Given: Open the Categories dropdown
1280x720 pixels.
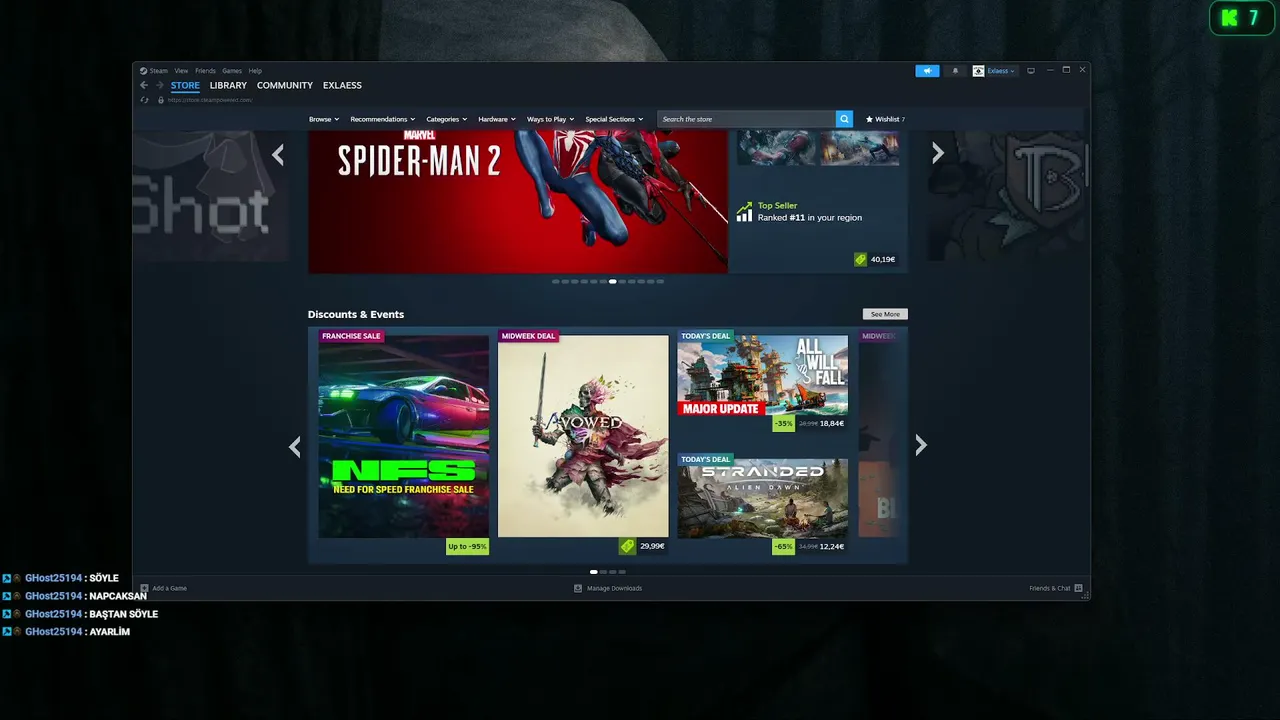Looking at the screenshot, I should (x=447, y=119).
